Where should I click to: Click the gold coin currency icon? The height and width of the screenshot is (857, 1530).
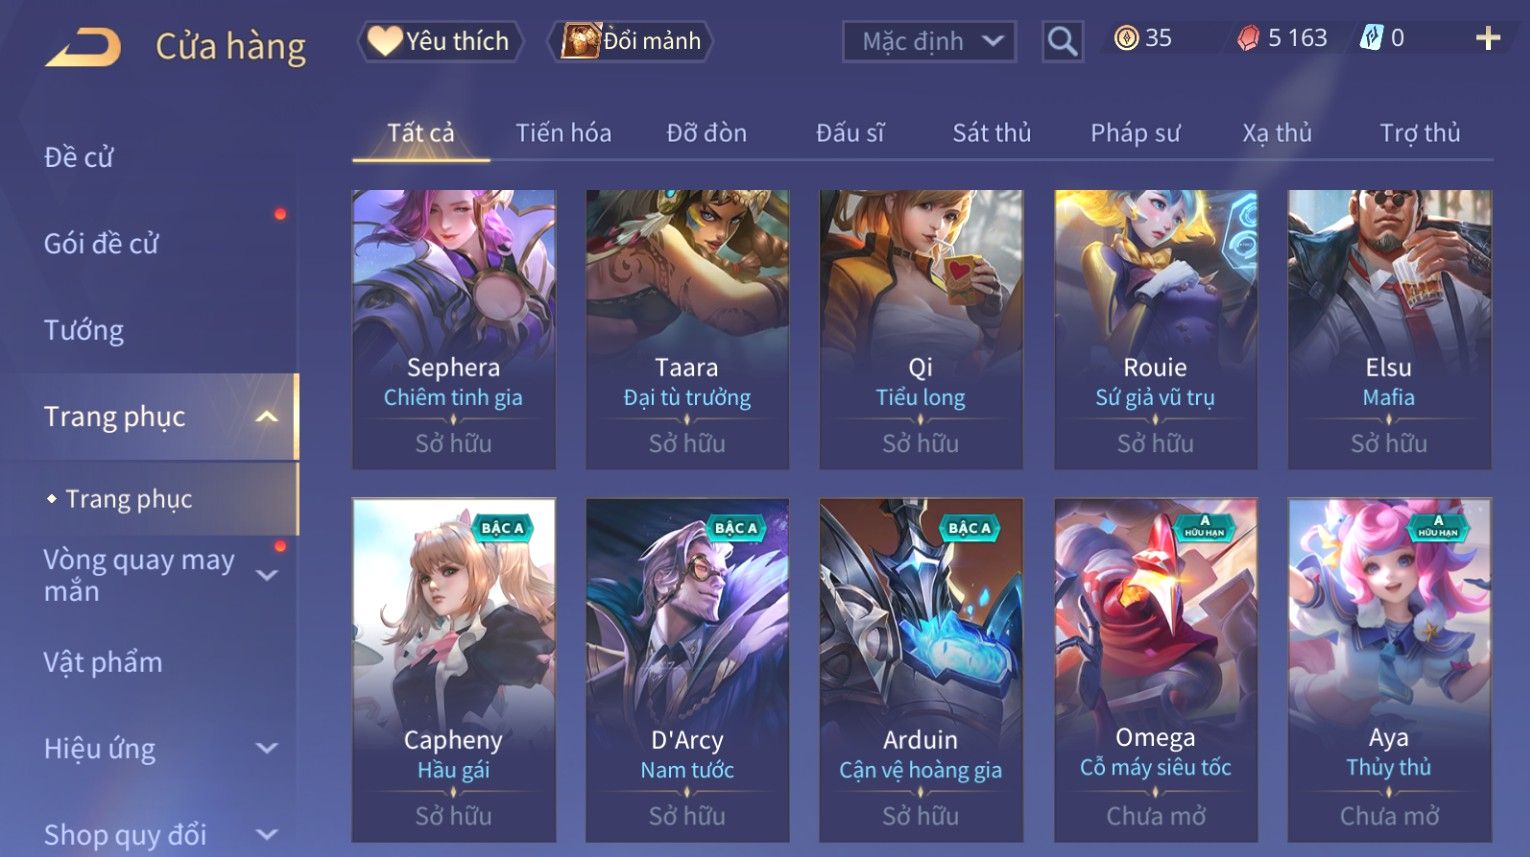pyautogui.click(x=1126, y=38)
